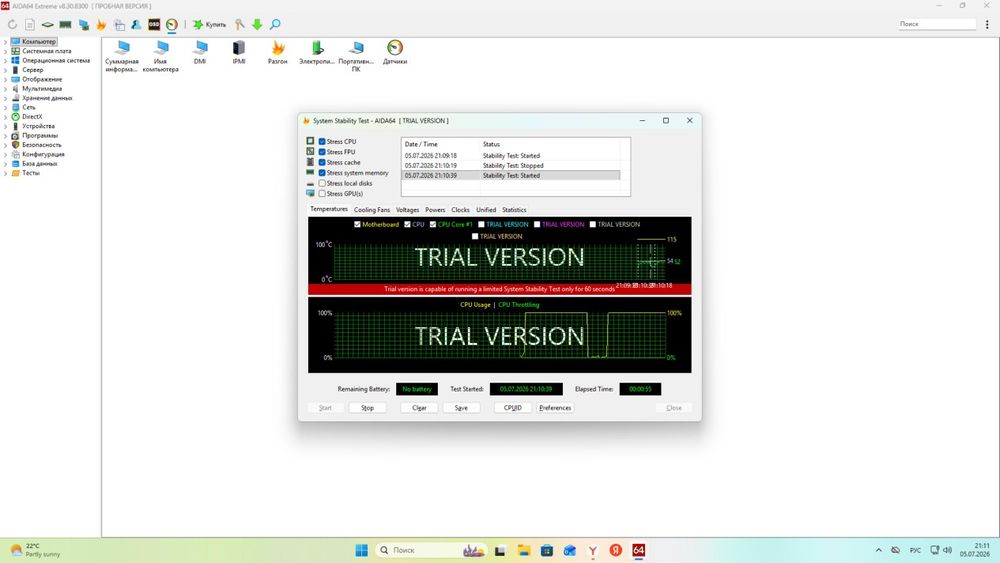Open the Датчики gauge icon

[395, 52]
